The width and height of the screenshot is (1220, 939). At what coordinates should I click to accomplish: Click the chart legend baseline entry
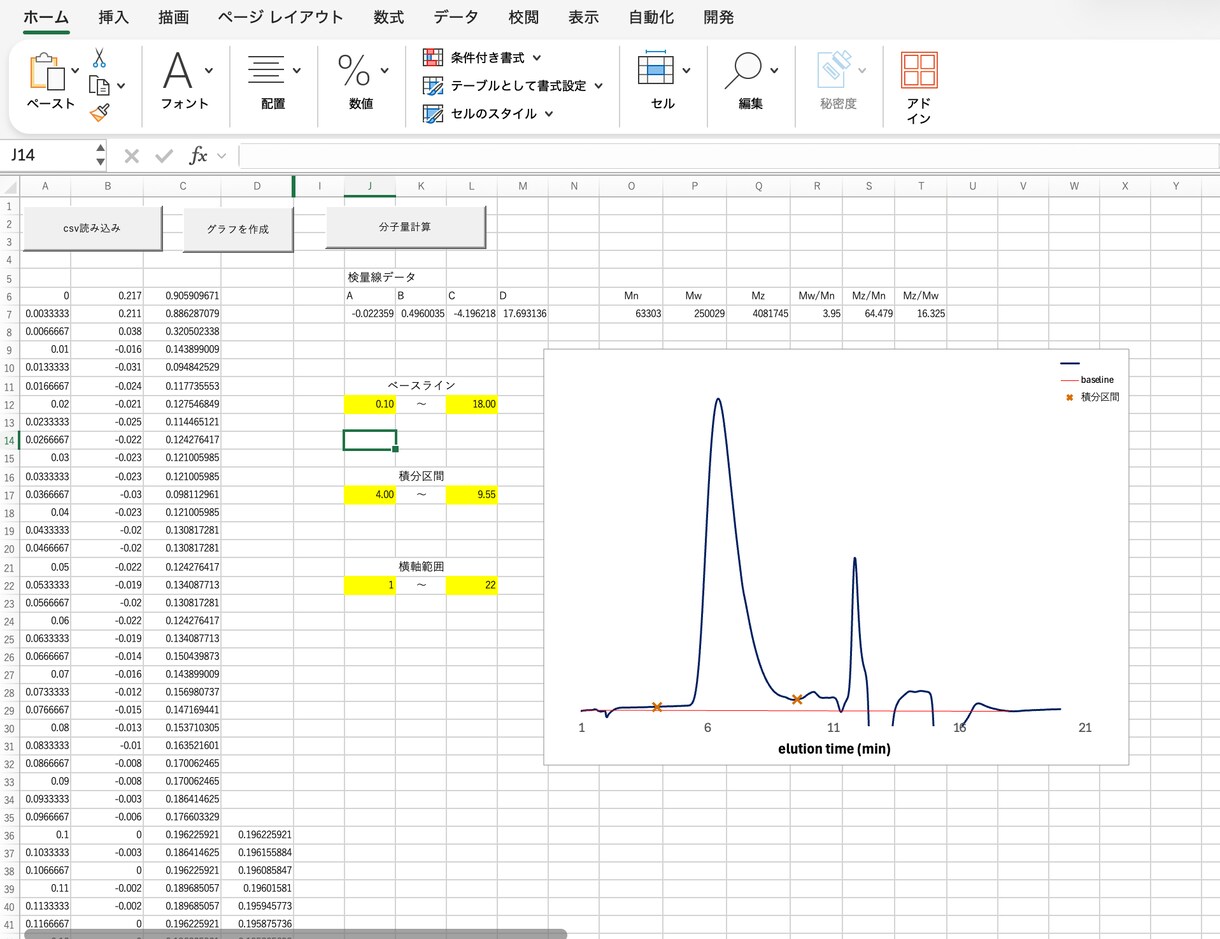[x=1088, y=380]
